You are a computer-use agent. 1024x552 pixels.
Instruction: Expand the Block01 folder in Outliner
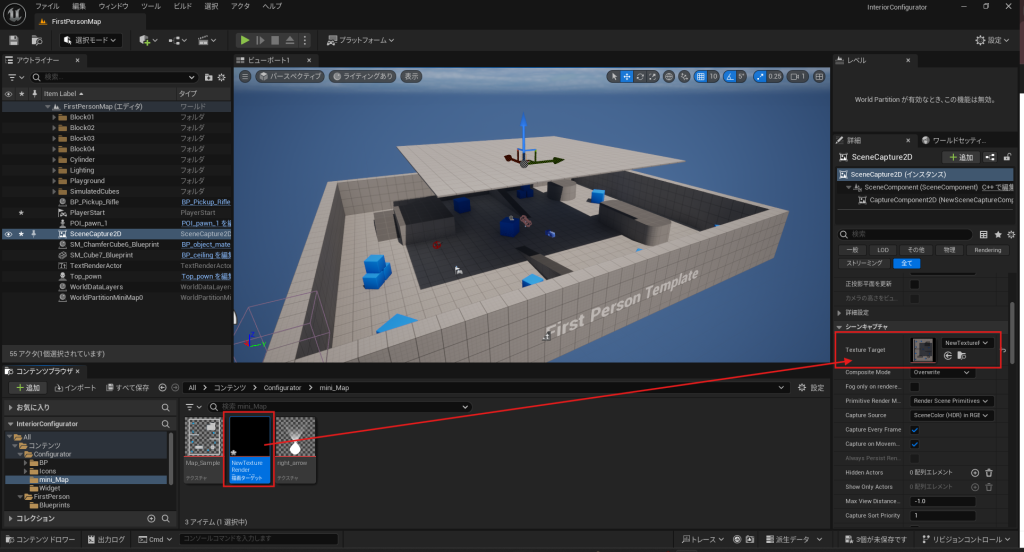coord(54,117)
